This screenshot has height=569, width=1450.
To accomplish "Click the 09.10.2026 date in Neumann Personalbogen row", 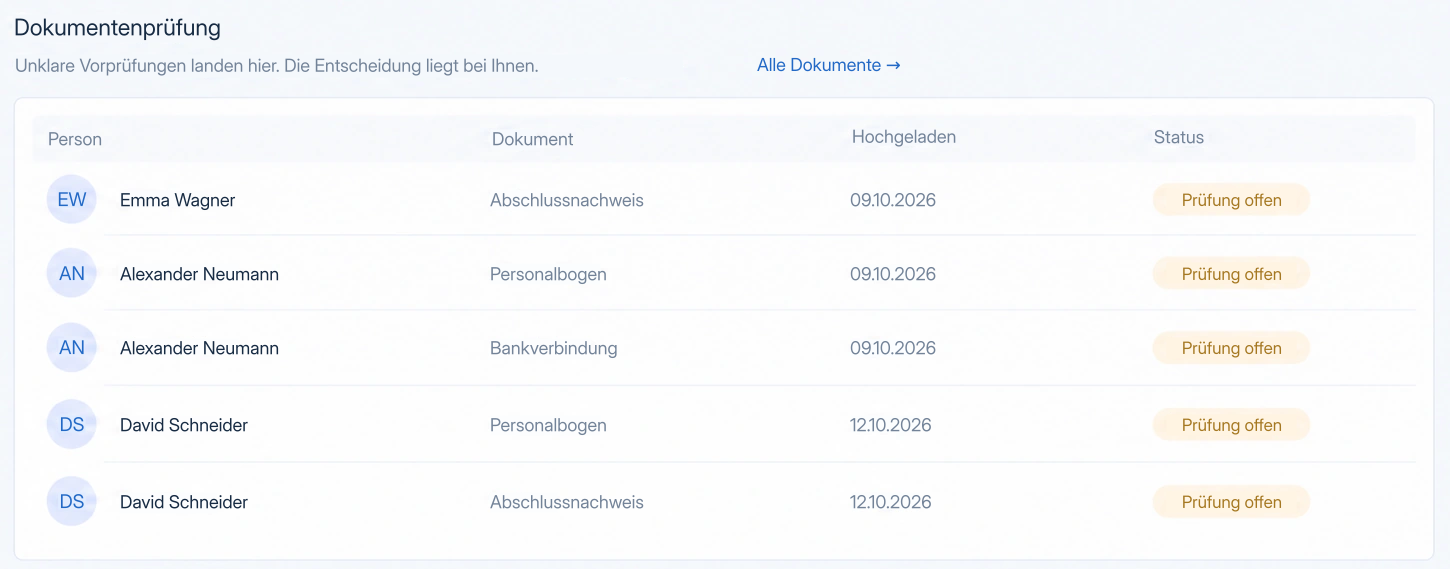I will [893, 274].
